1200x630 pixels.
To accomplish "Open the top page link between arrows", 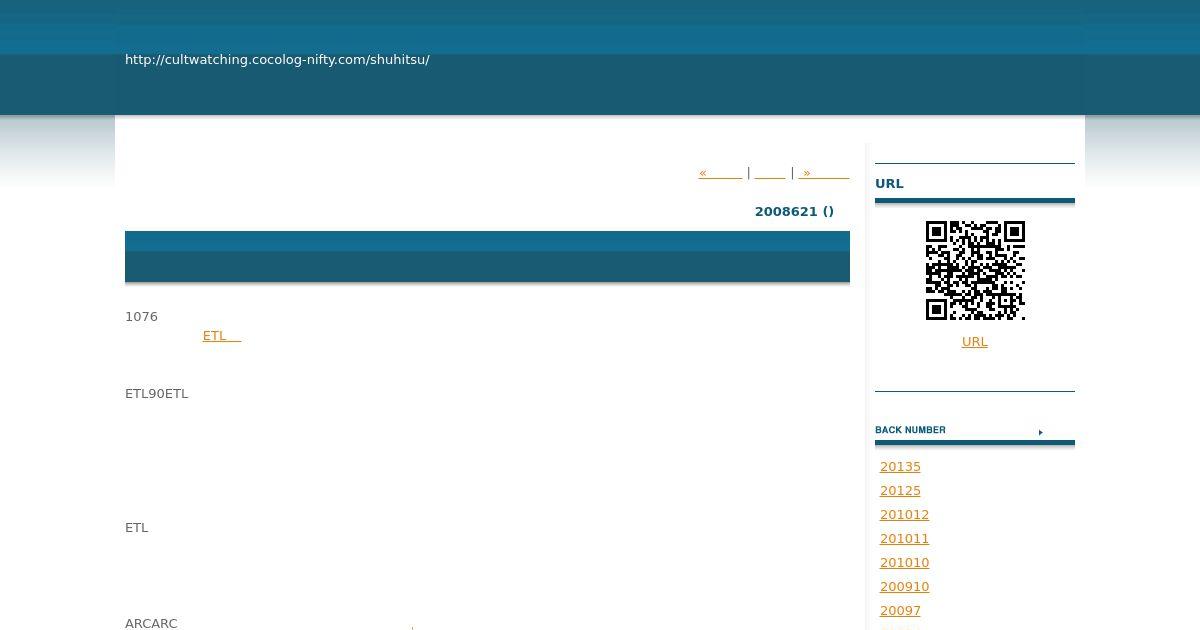I will pos(770,173).
